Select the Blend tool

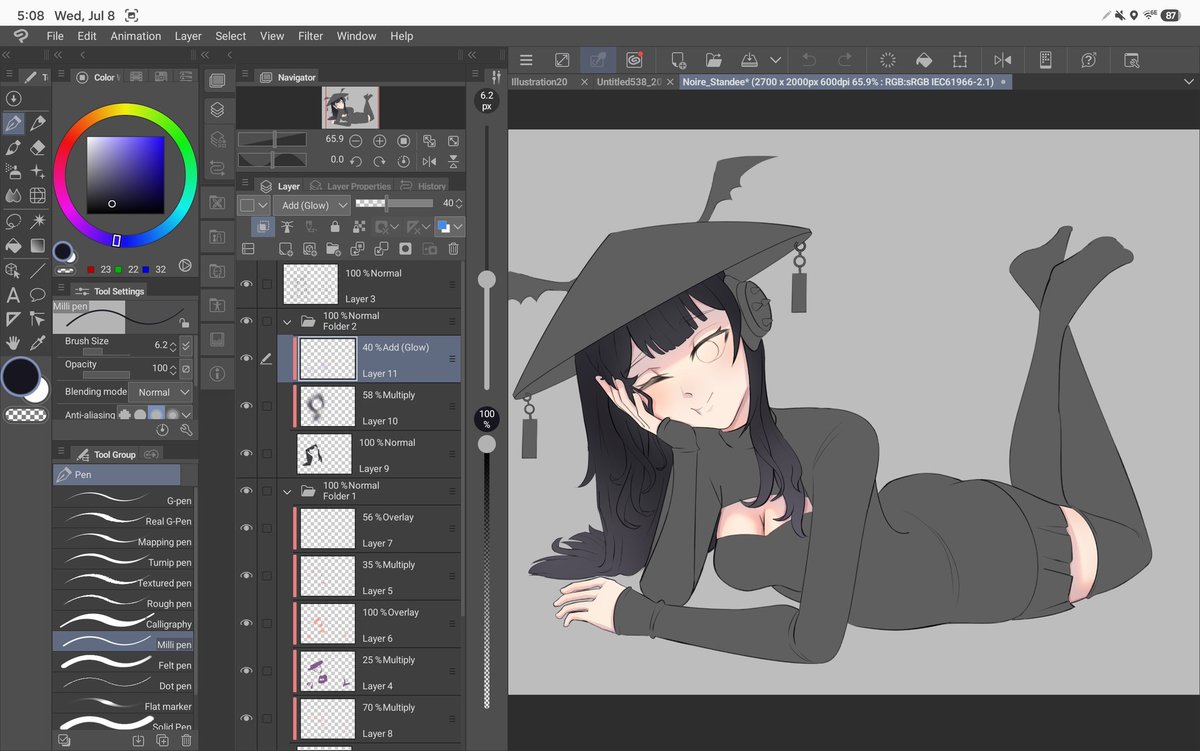[x=13, y=196]
